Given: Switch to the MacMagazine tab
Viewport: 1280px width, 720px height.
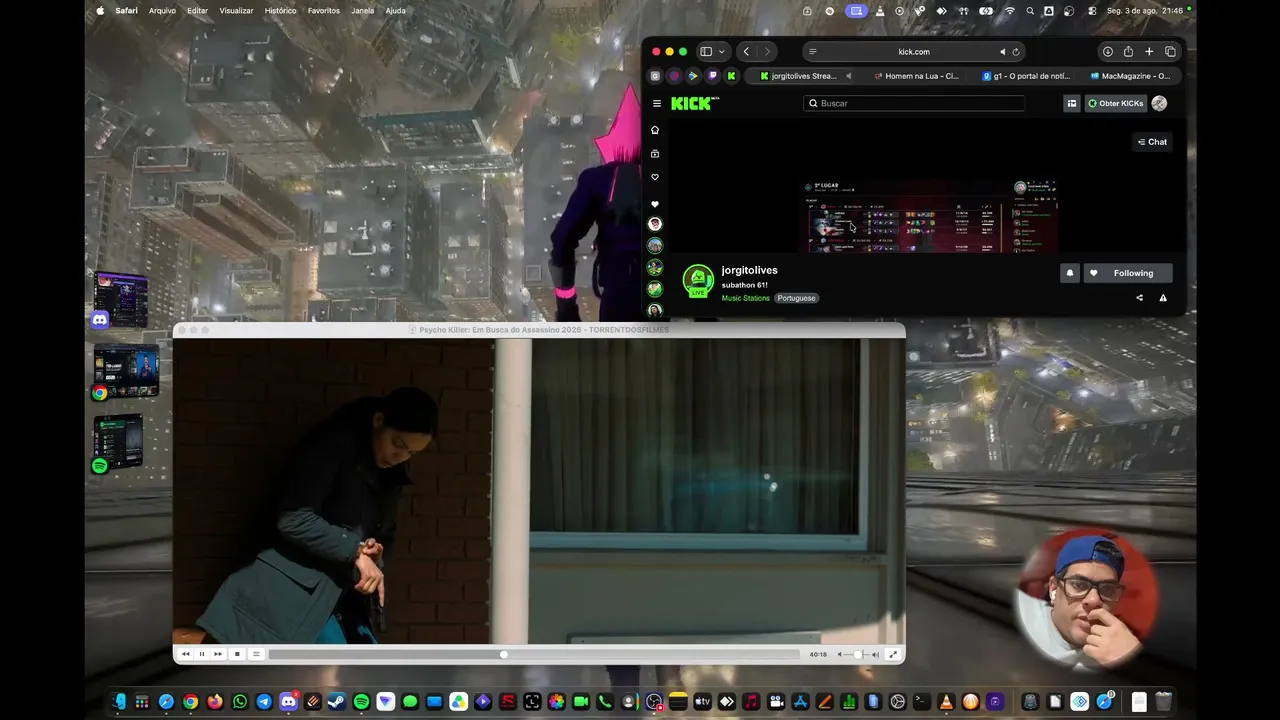Looking at the screenshot, I should tap(1130, 76).
